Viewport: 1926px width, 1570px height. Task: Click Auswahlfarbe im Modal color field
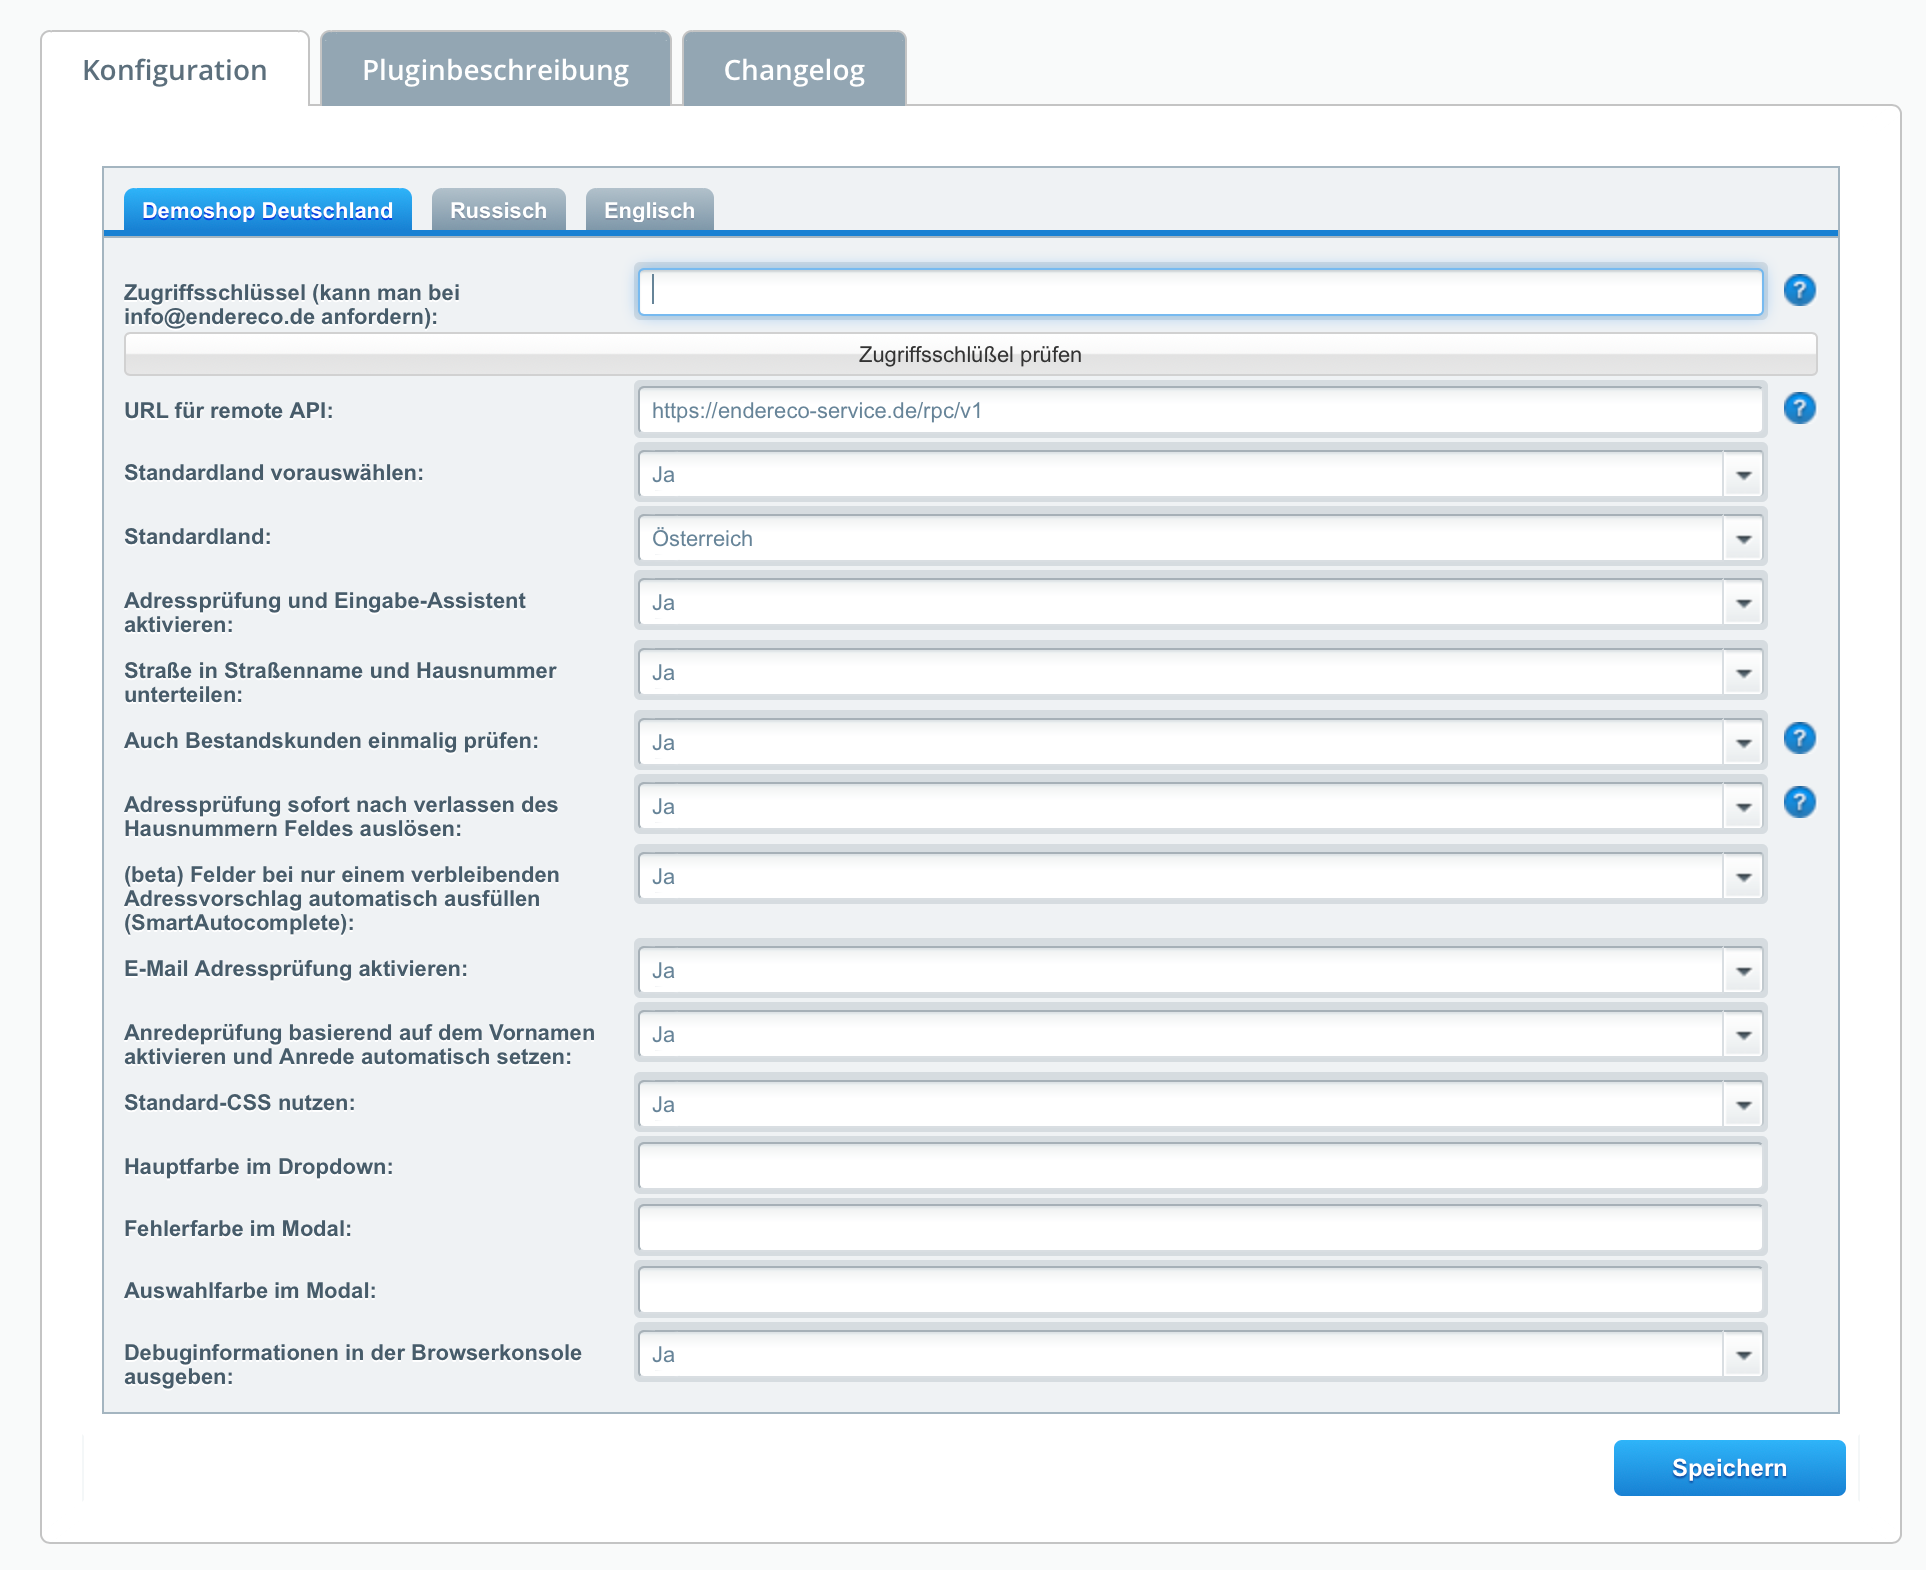pos(1200,1290)
